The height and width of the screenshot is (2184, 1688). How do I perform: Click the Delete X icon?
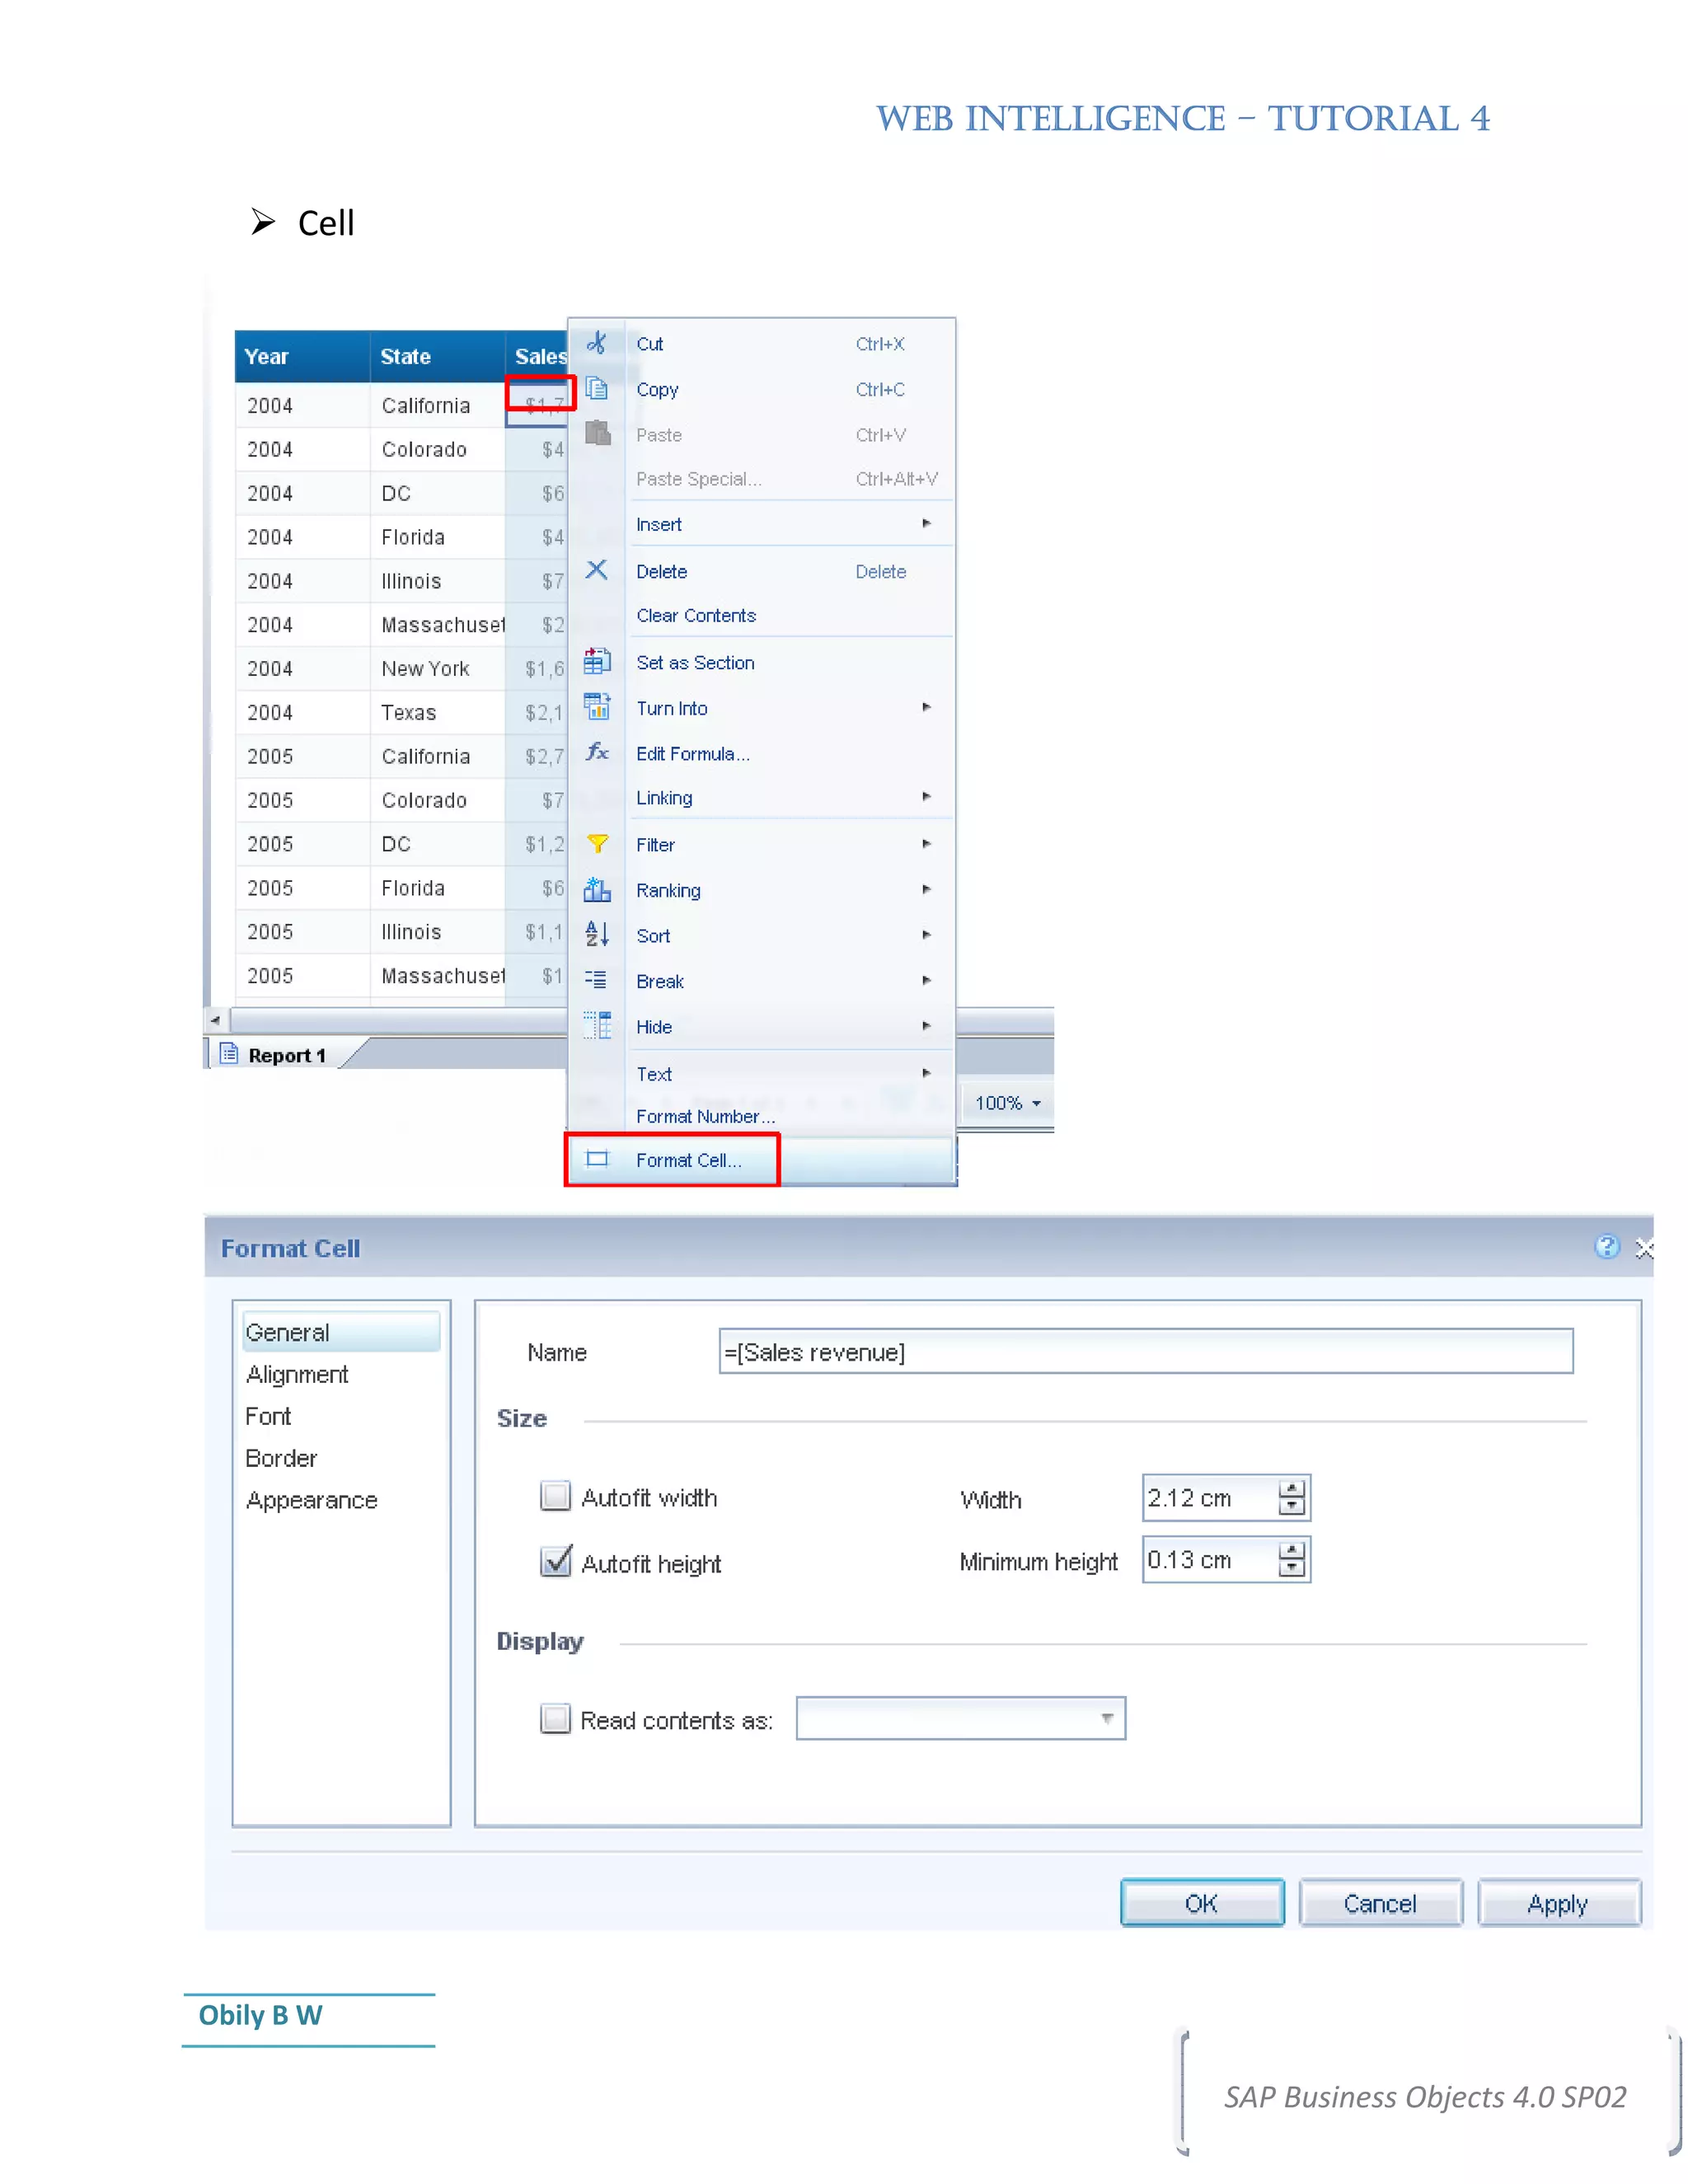pyautogui.click(x=597, y=570)
